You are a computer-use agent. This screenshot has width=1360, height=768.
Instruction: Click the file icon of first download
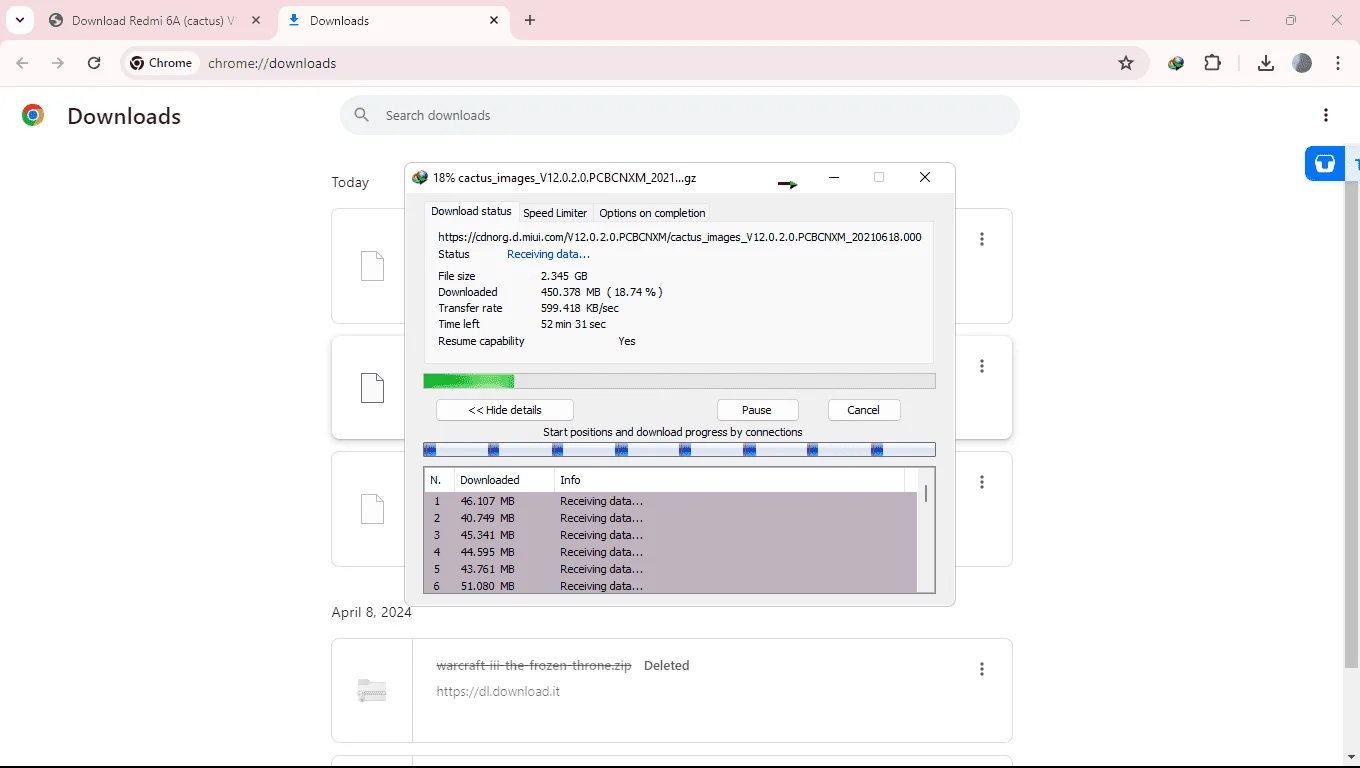[x=372, y=266]
